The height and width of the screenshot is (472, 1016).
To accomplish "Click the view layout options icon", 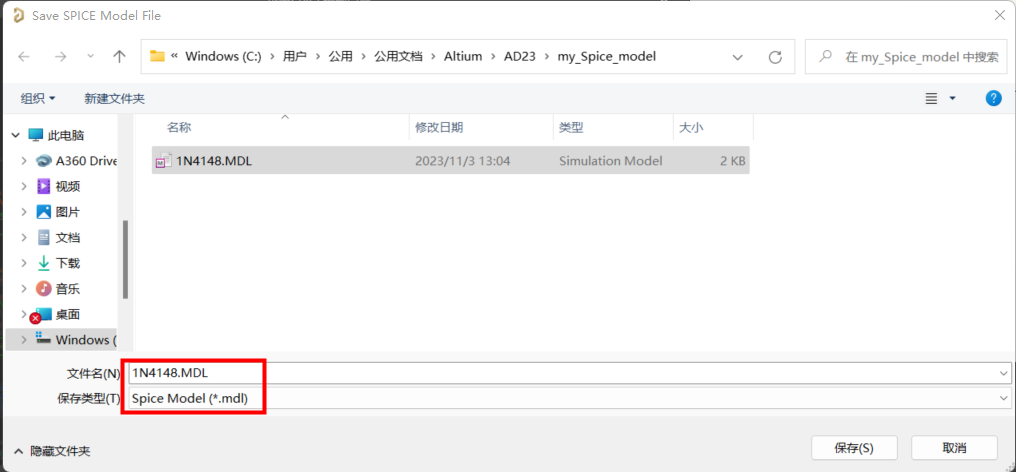I will pyautogui.click(x=932, y=98).
